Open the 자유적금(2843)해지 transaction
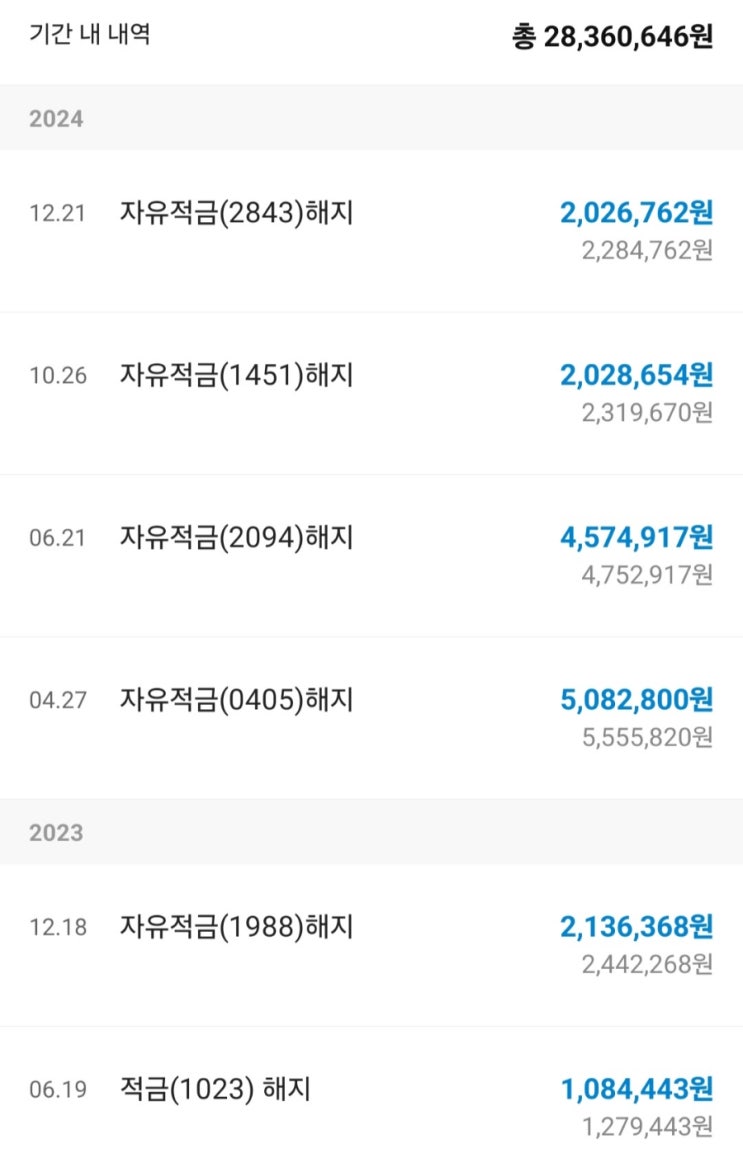 click(x=372, y=231)
